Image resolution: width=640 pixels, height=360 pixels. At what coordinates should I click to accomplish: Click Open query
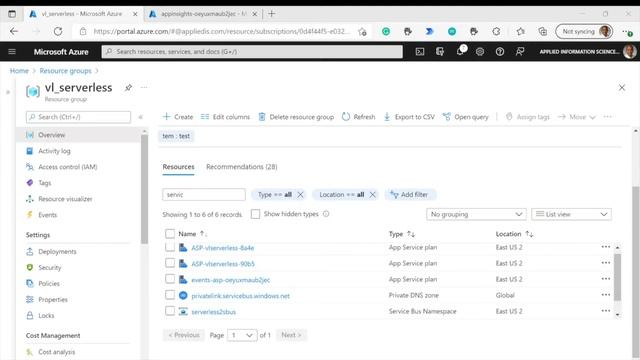click(465, 117)
